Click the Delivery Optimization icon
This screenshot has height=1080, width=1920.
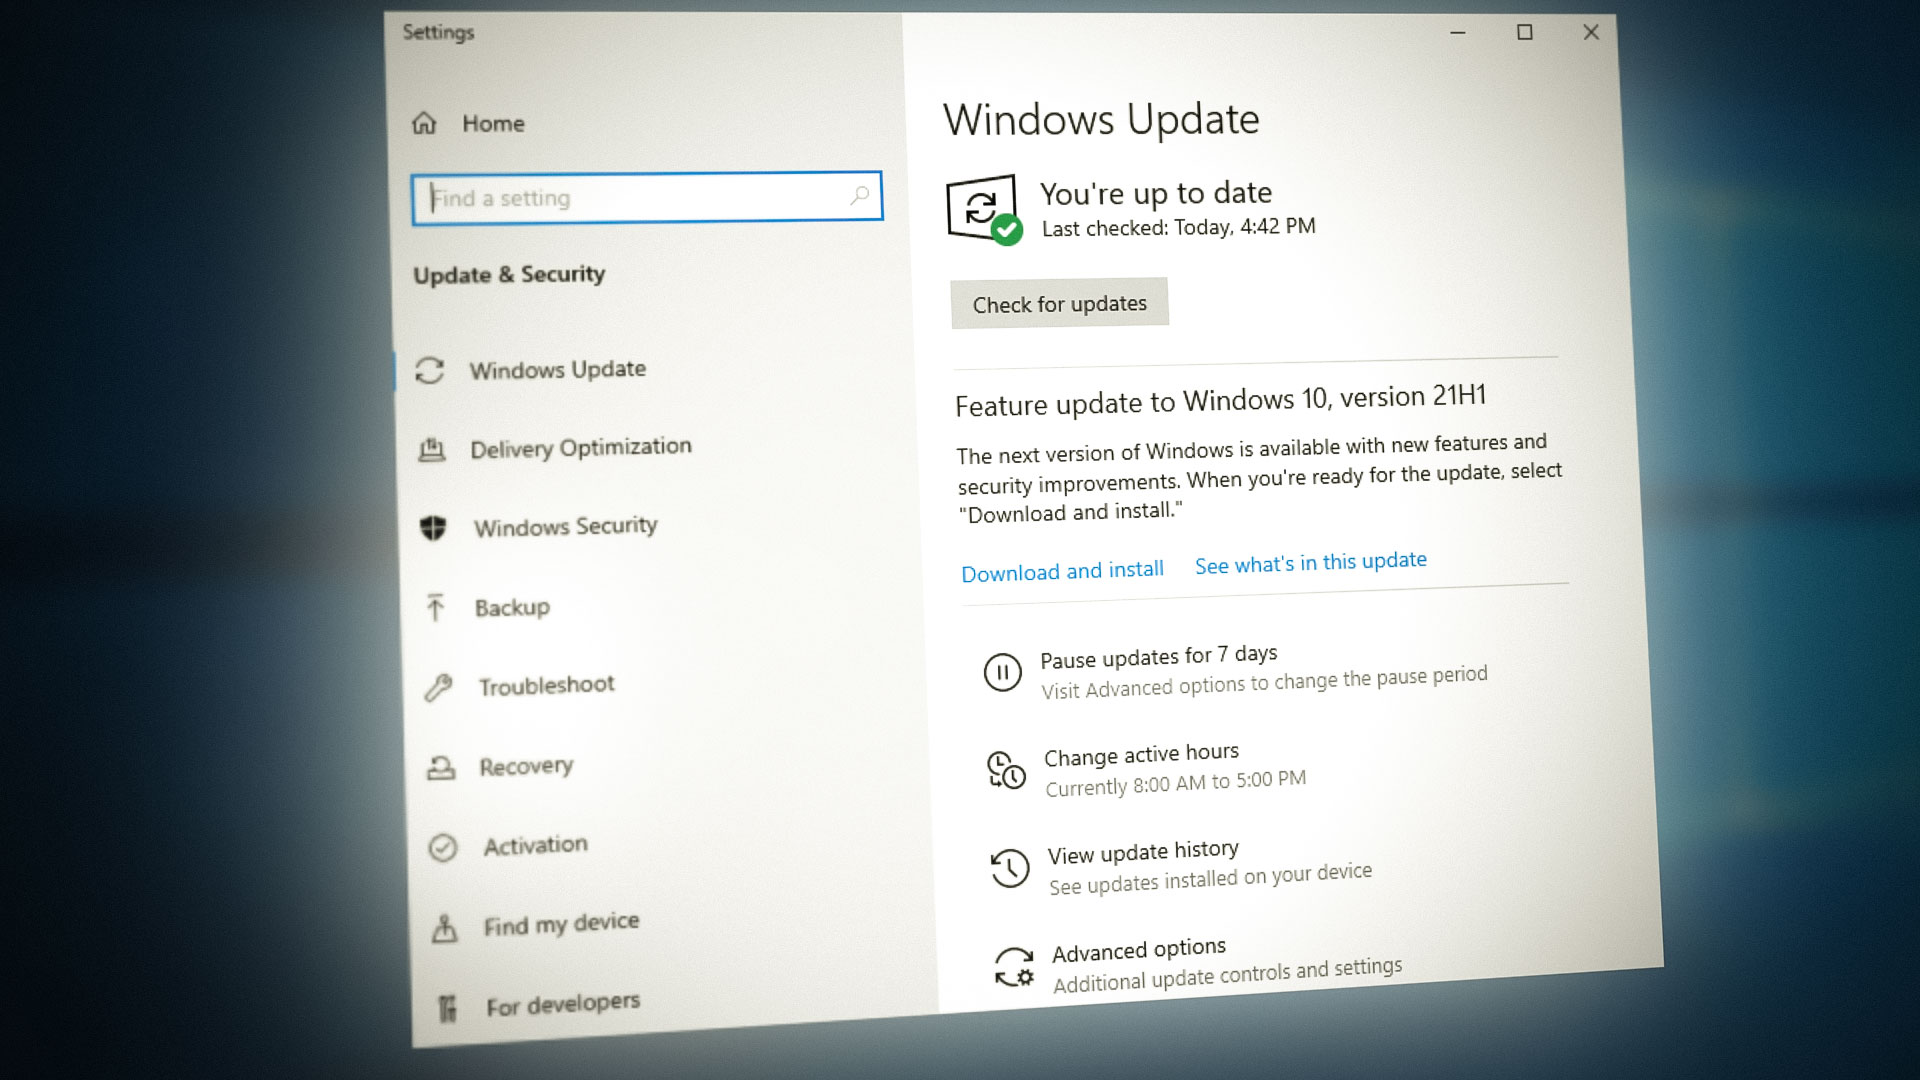click(x=434, y=450)
